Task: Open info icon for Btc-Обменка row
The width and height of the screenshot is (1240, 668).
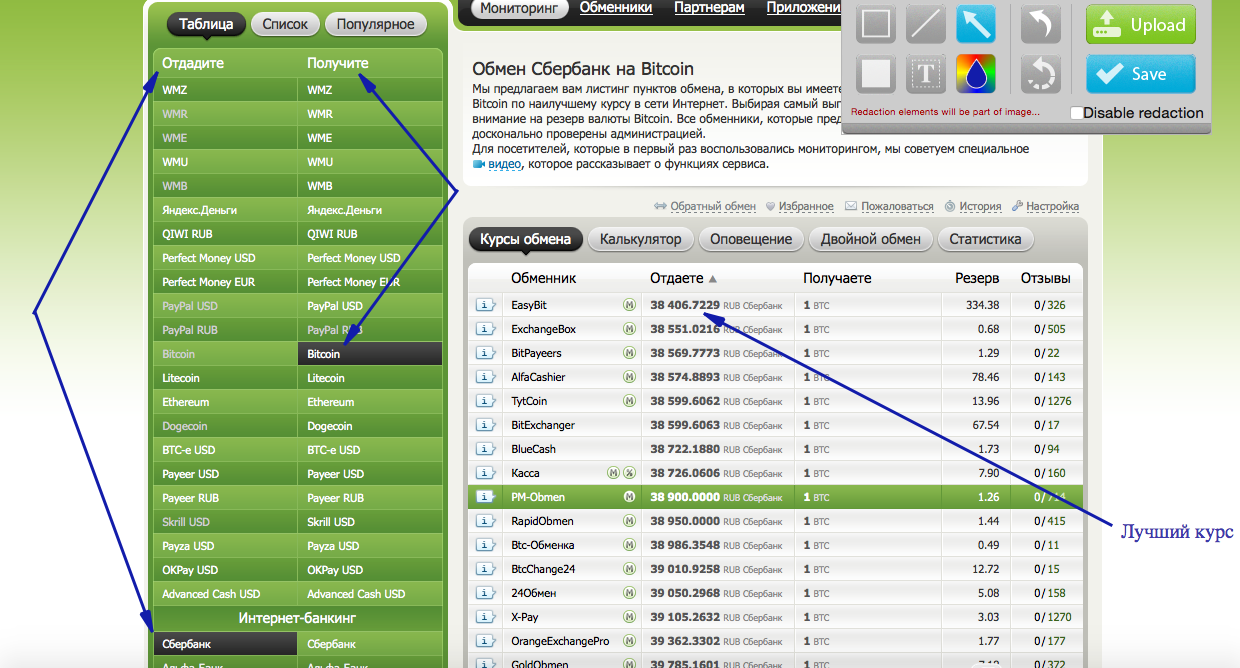Action: point(485,545)
